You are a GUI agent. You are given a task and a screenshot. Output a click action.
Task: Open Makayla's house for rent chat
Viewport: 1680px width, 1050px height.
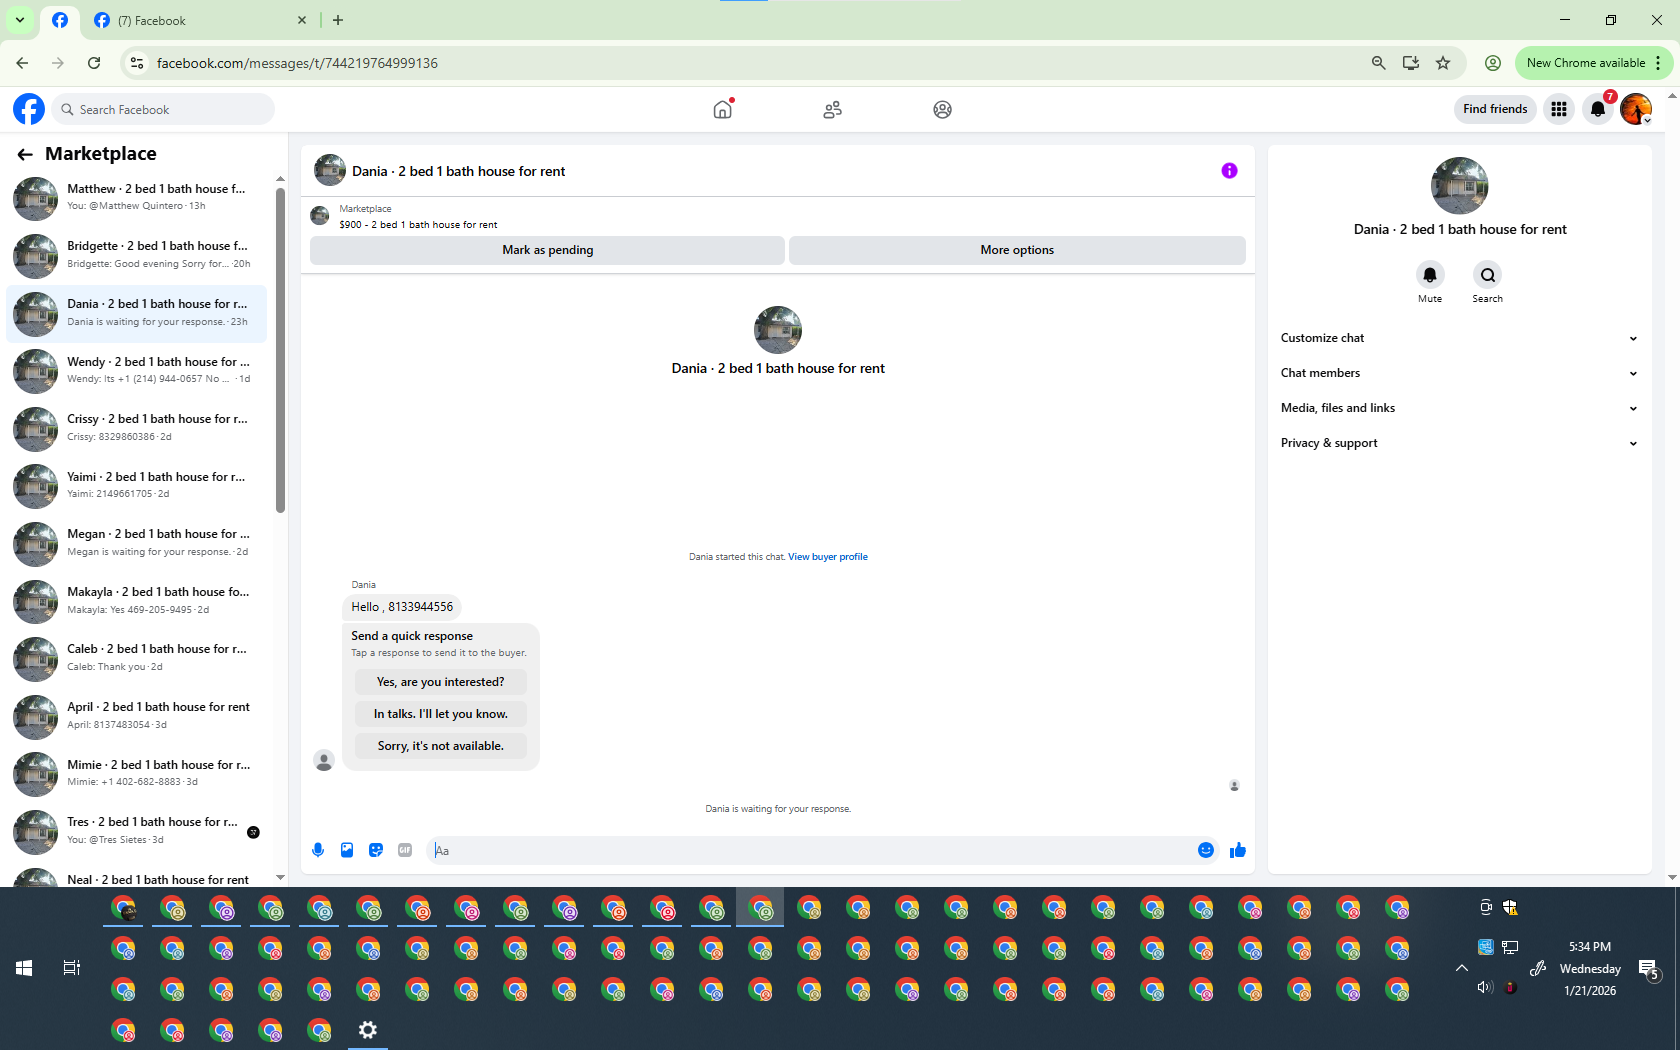(x=137, y=601)
